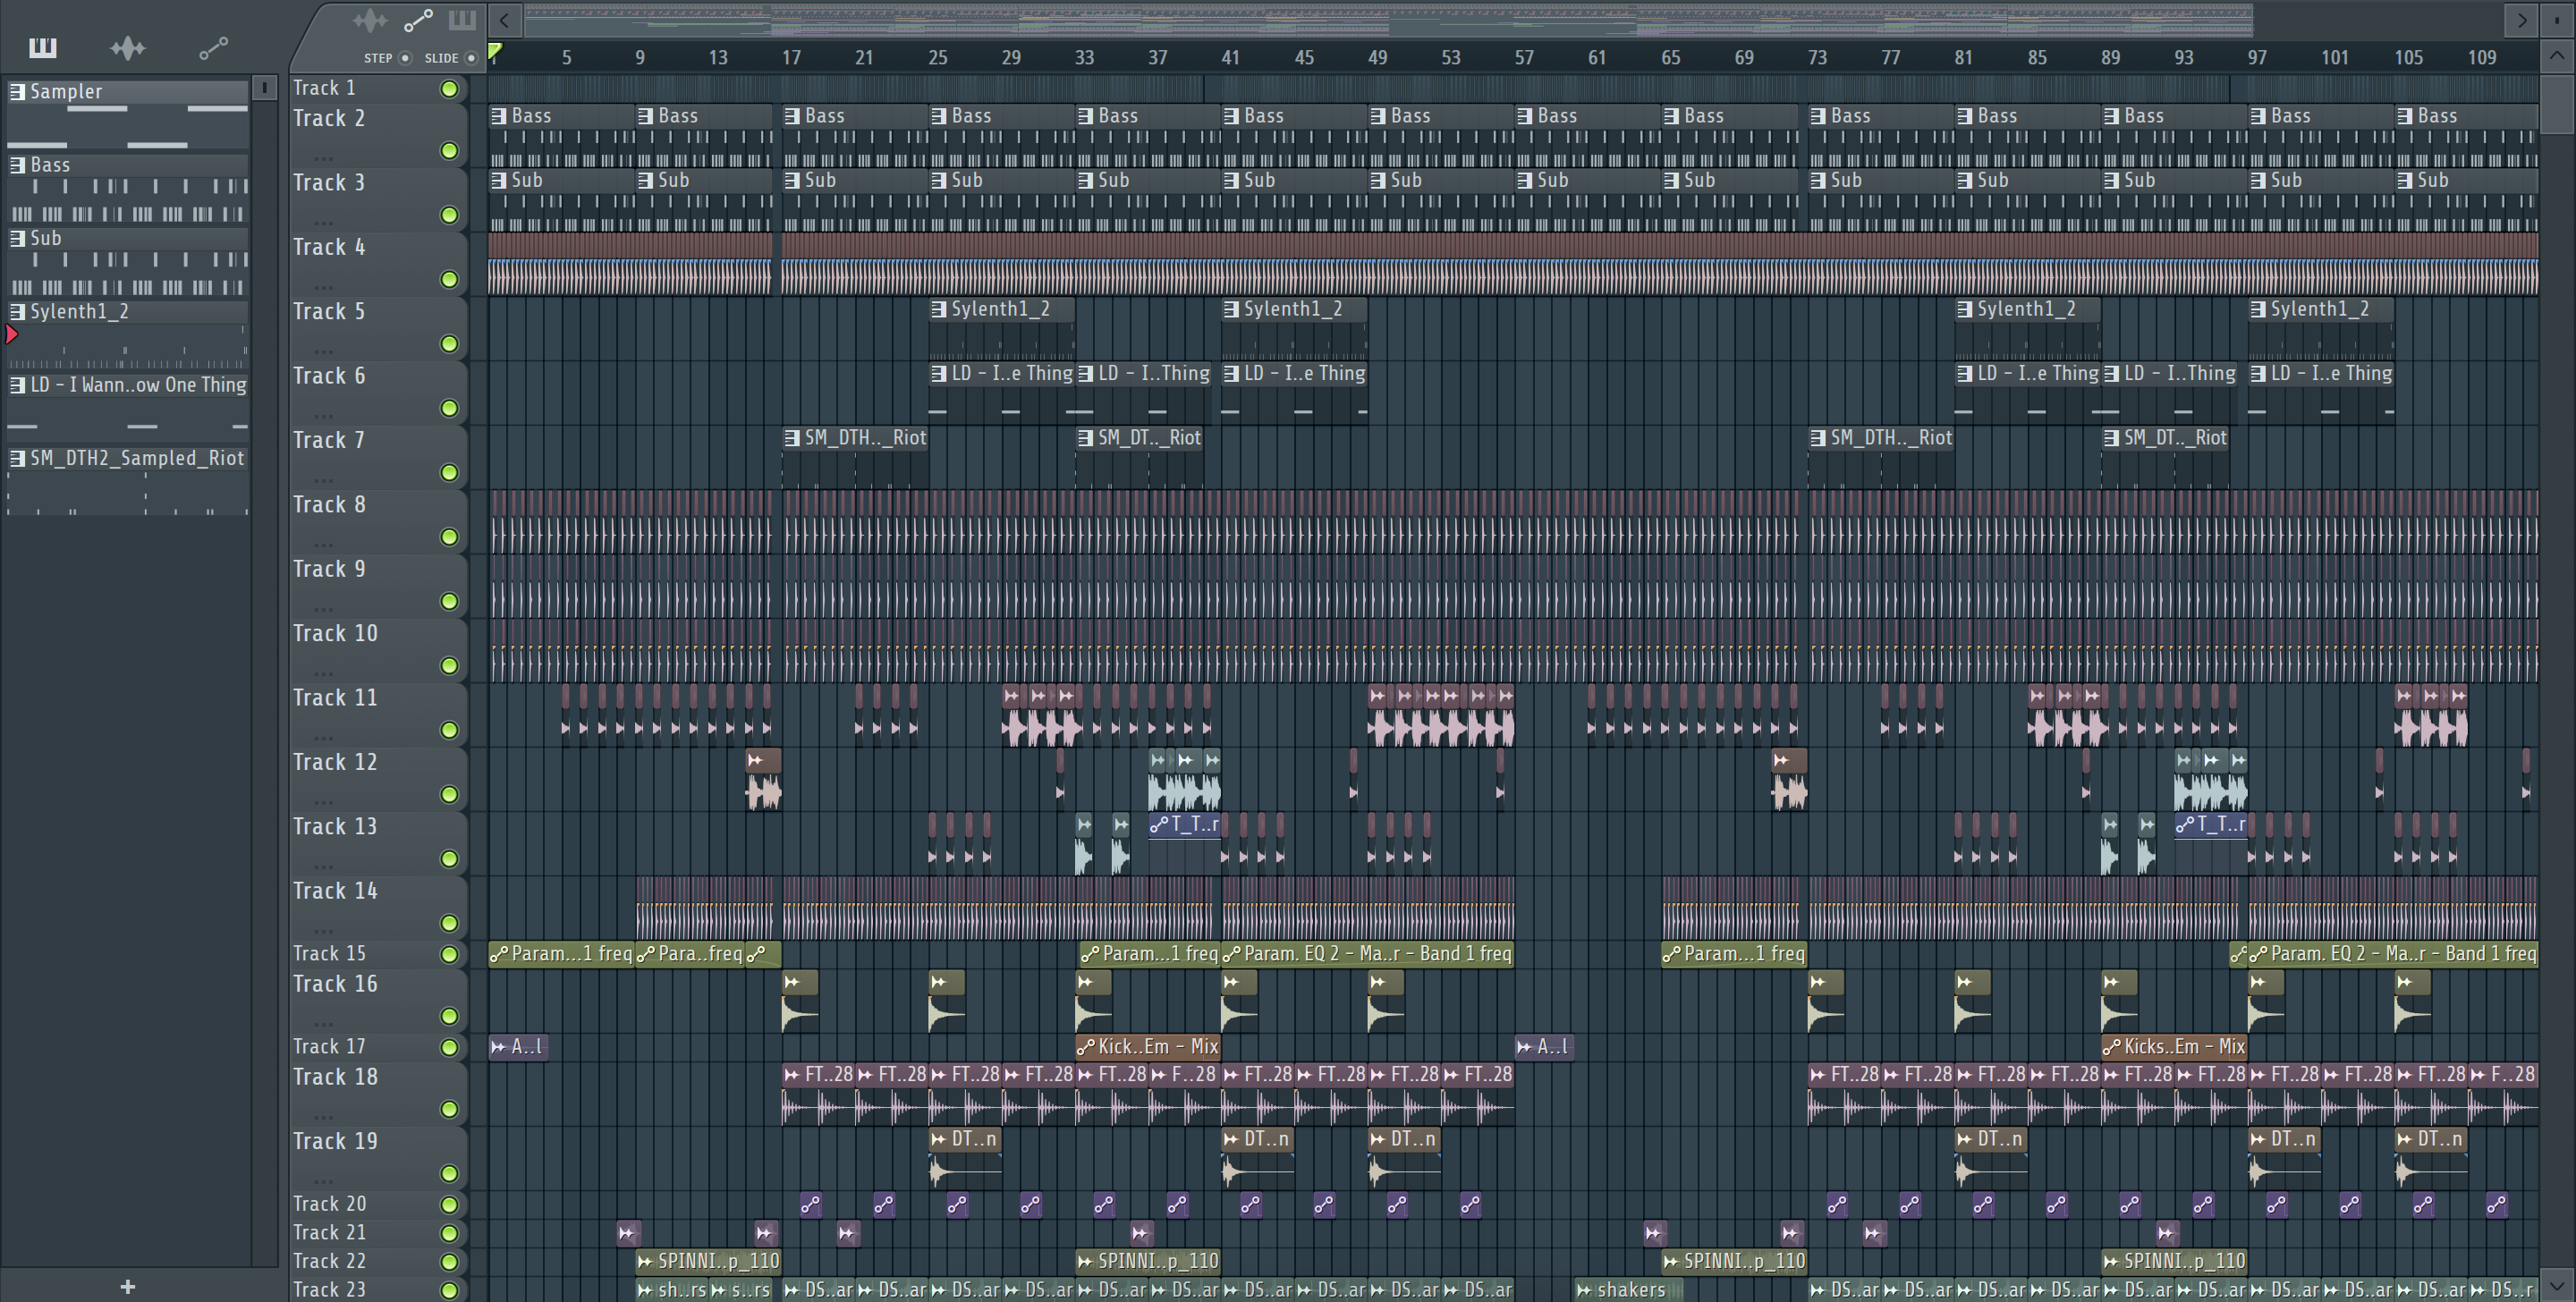Click the Track 8 header label
The width and height of the screenshot is (2576, 1302).
pos(329,505)
